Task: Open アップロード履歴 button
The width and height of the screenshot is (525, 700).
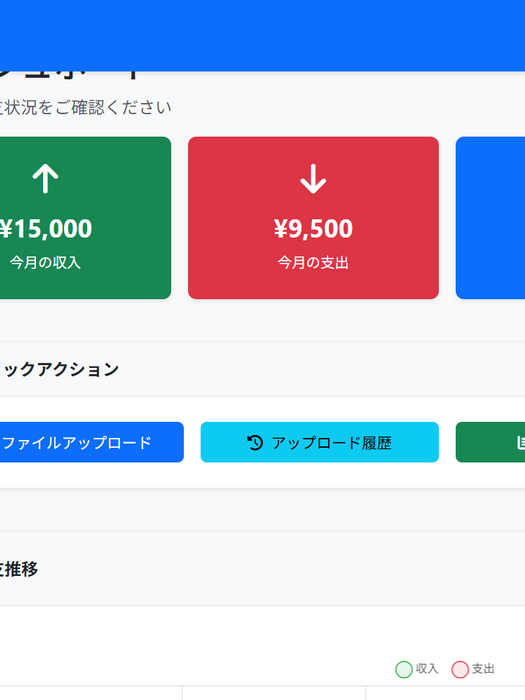Action: click(320, 442)
